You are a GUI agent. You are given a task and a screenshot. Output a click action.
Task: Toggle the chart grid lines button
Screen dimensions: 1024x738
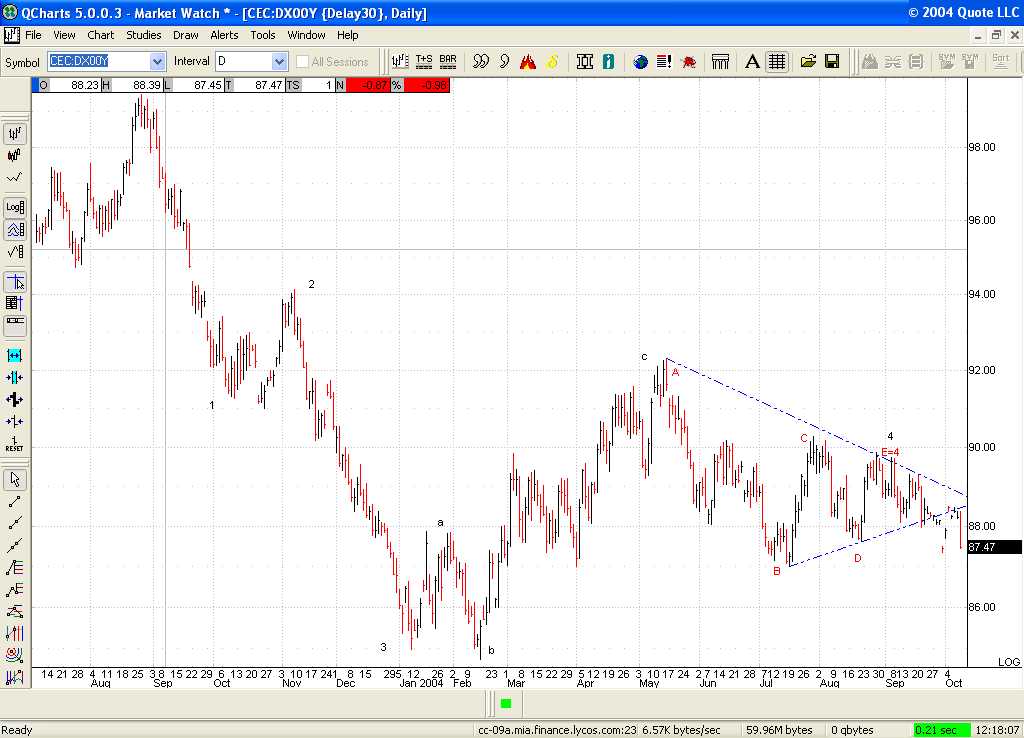point(776,62)
